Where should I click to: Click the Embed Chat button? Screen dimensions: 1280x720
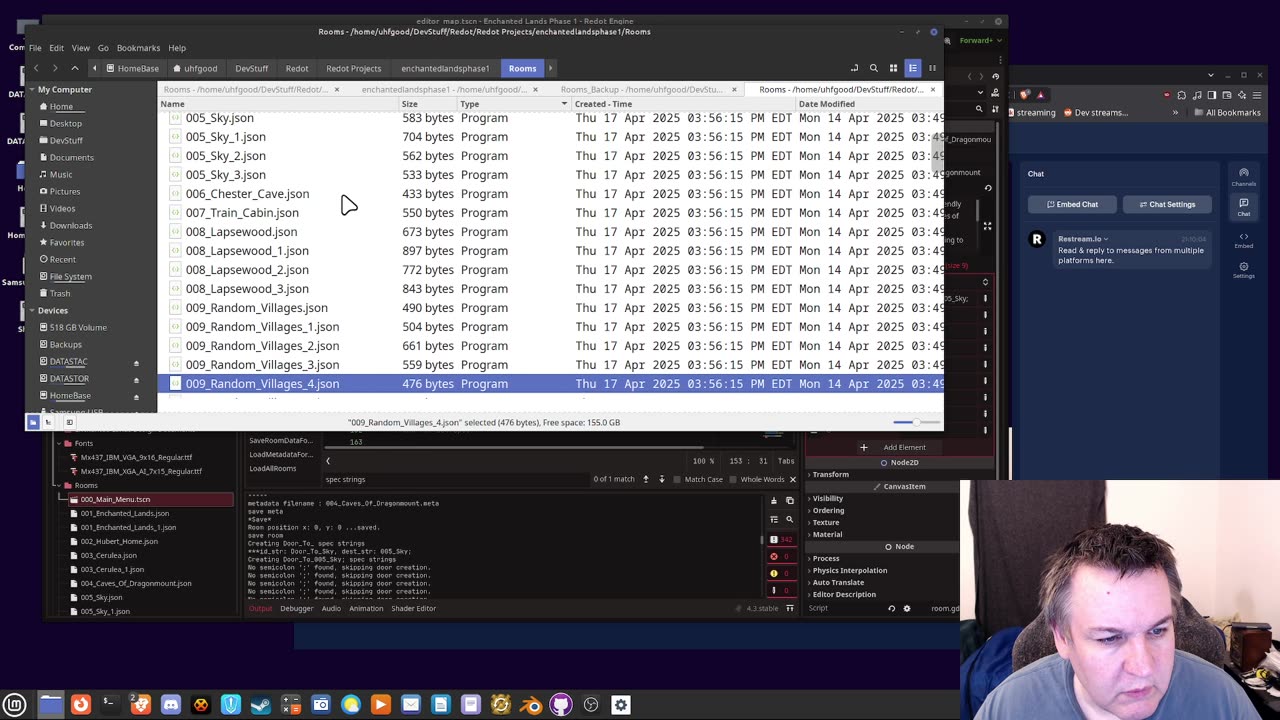tap(1073, 204)
